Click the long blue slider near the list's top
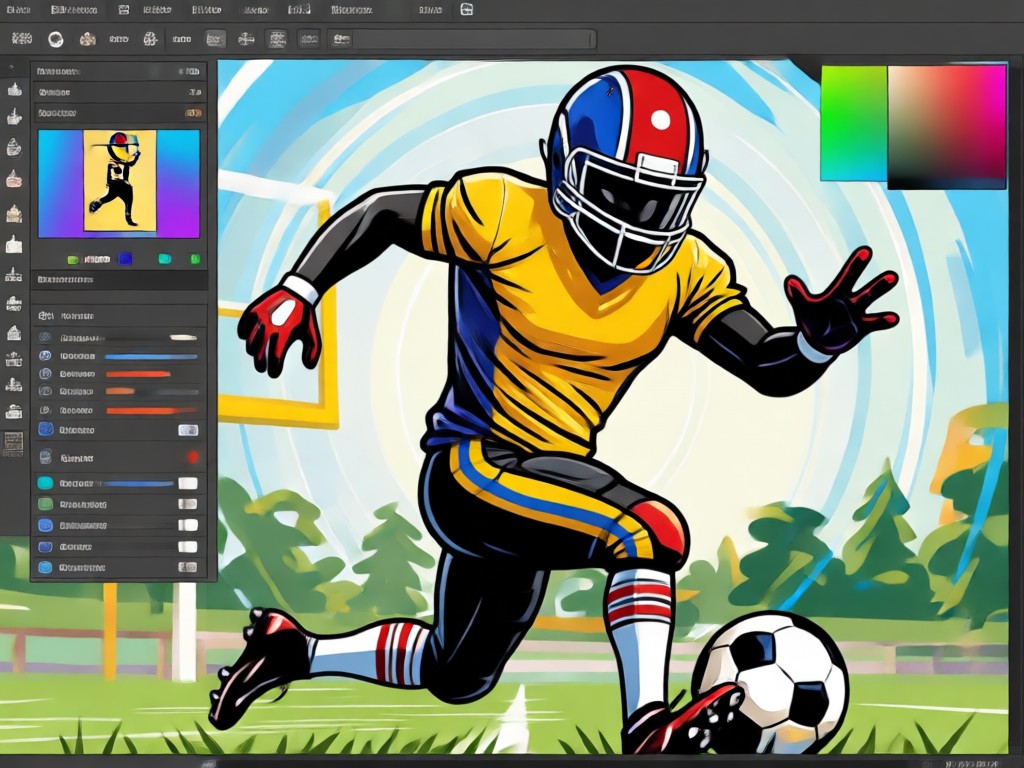Image resolution: width=1024 pixels, height=768 pixels. [x=151, y=357]
